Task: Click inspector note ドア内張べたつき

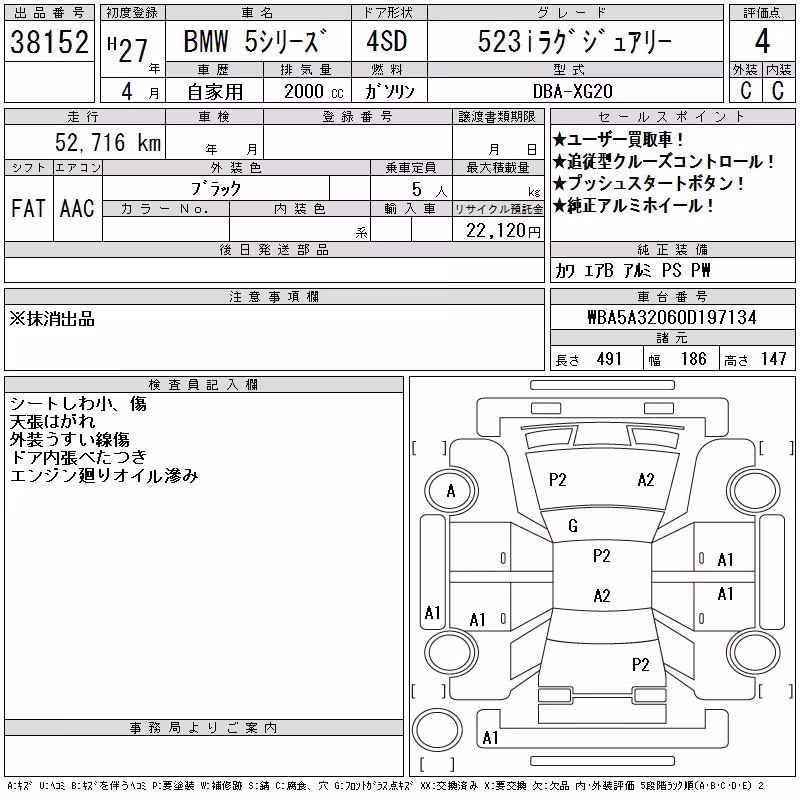Action: (78, 457)
